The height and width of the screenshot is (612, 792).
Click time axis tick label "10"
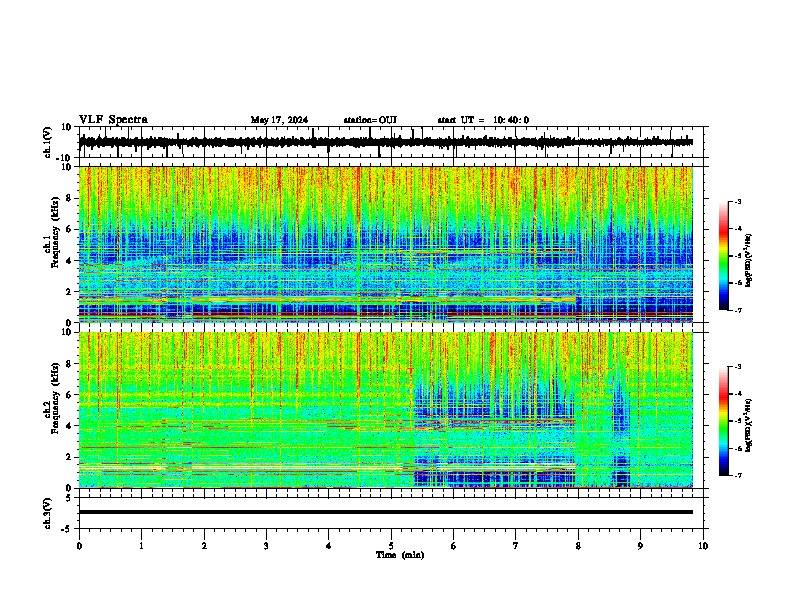[x=703, y=546]
